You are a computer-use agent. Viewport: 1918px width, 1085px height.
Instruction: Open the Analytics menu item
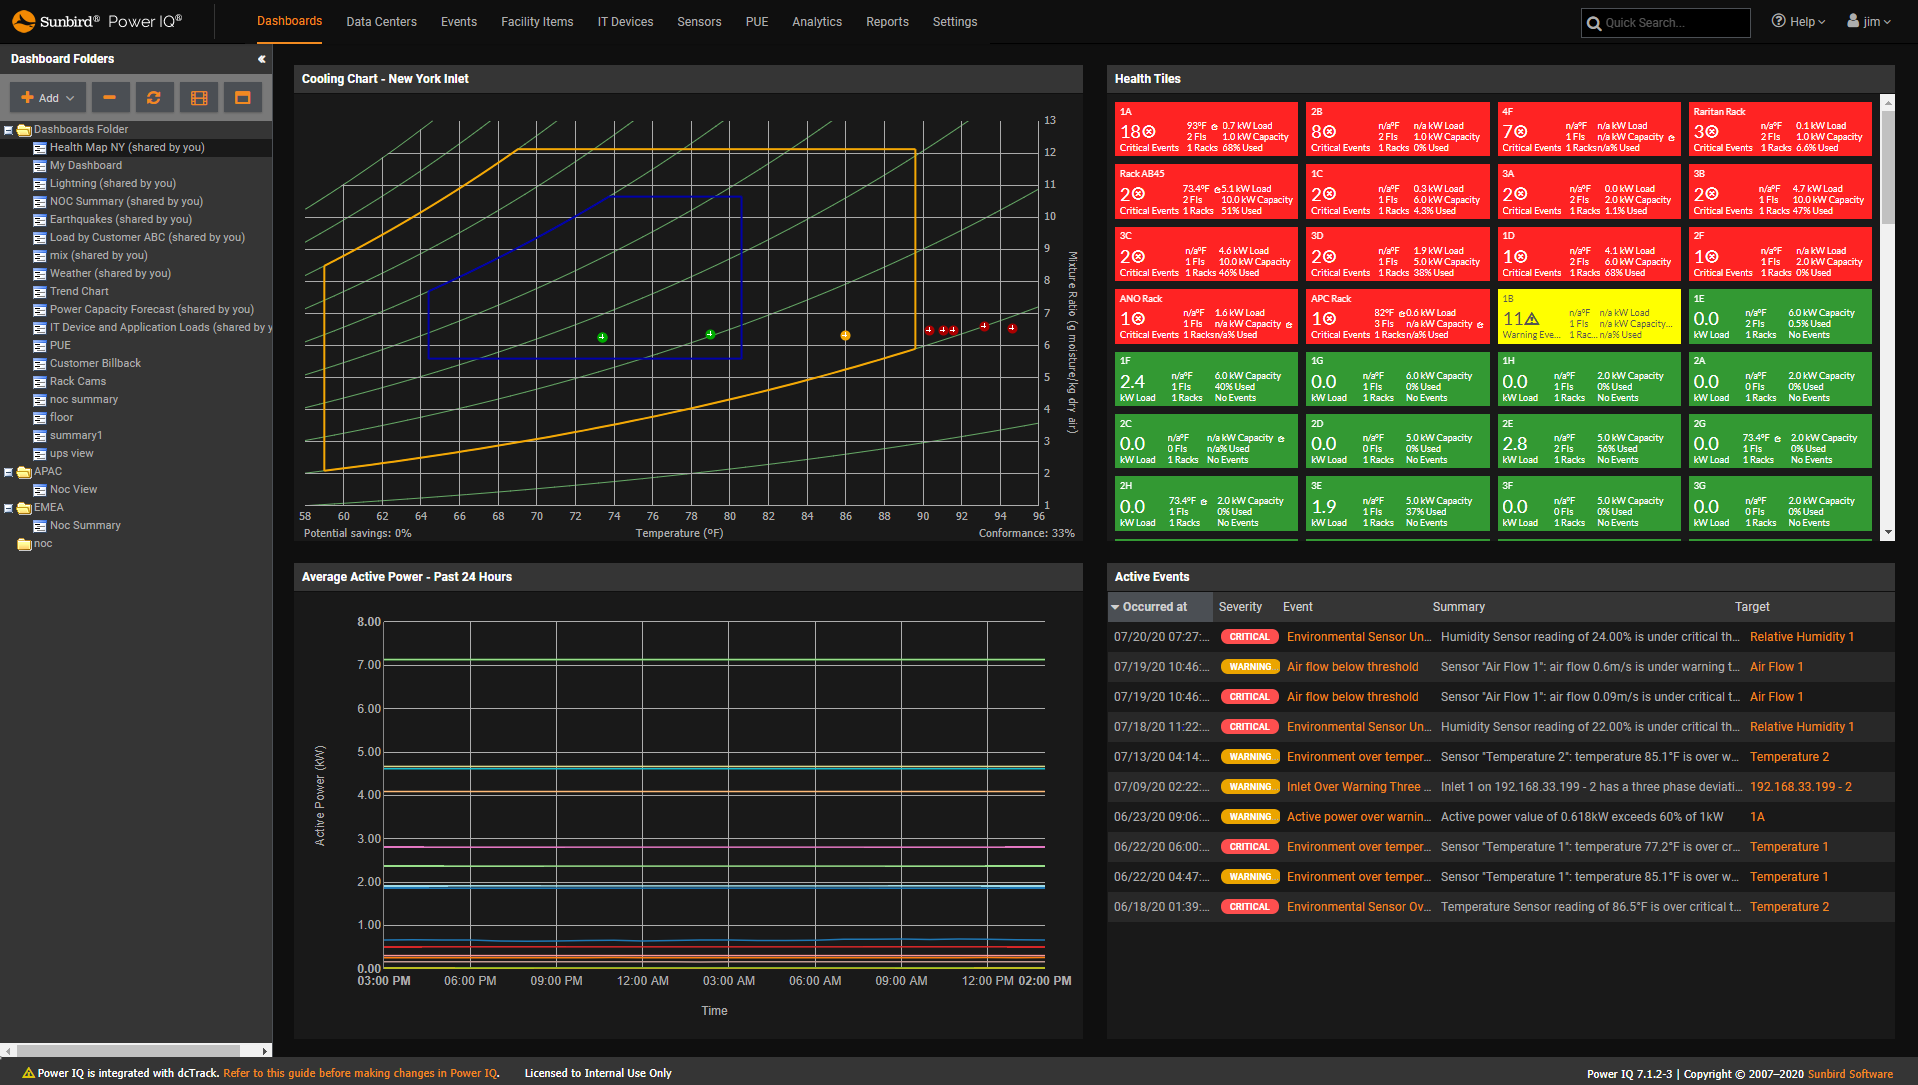816,21
